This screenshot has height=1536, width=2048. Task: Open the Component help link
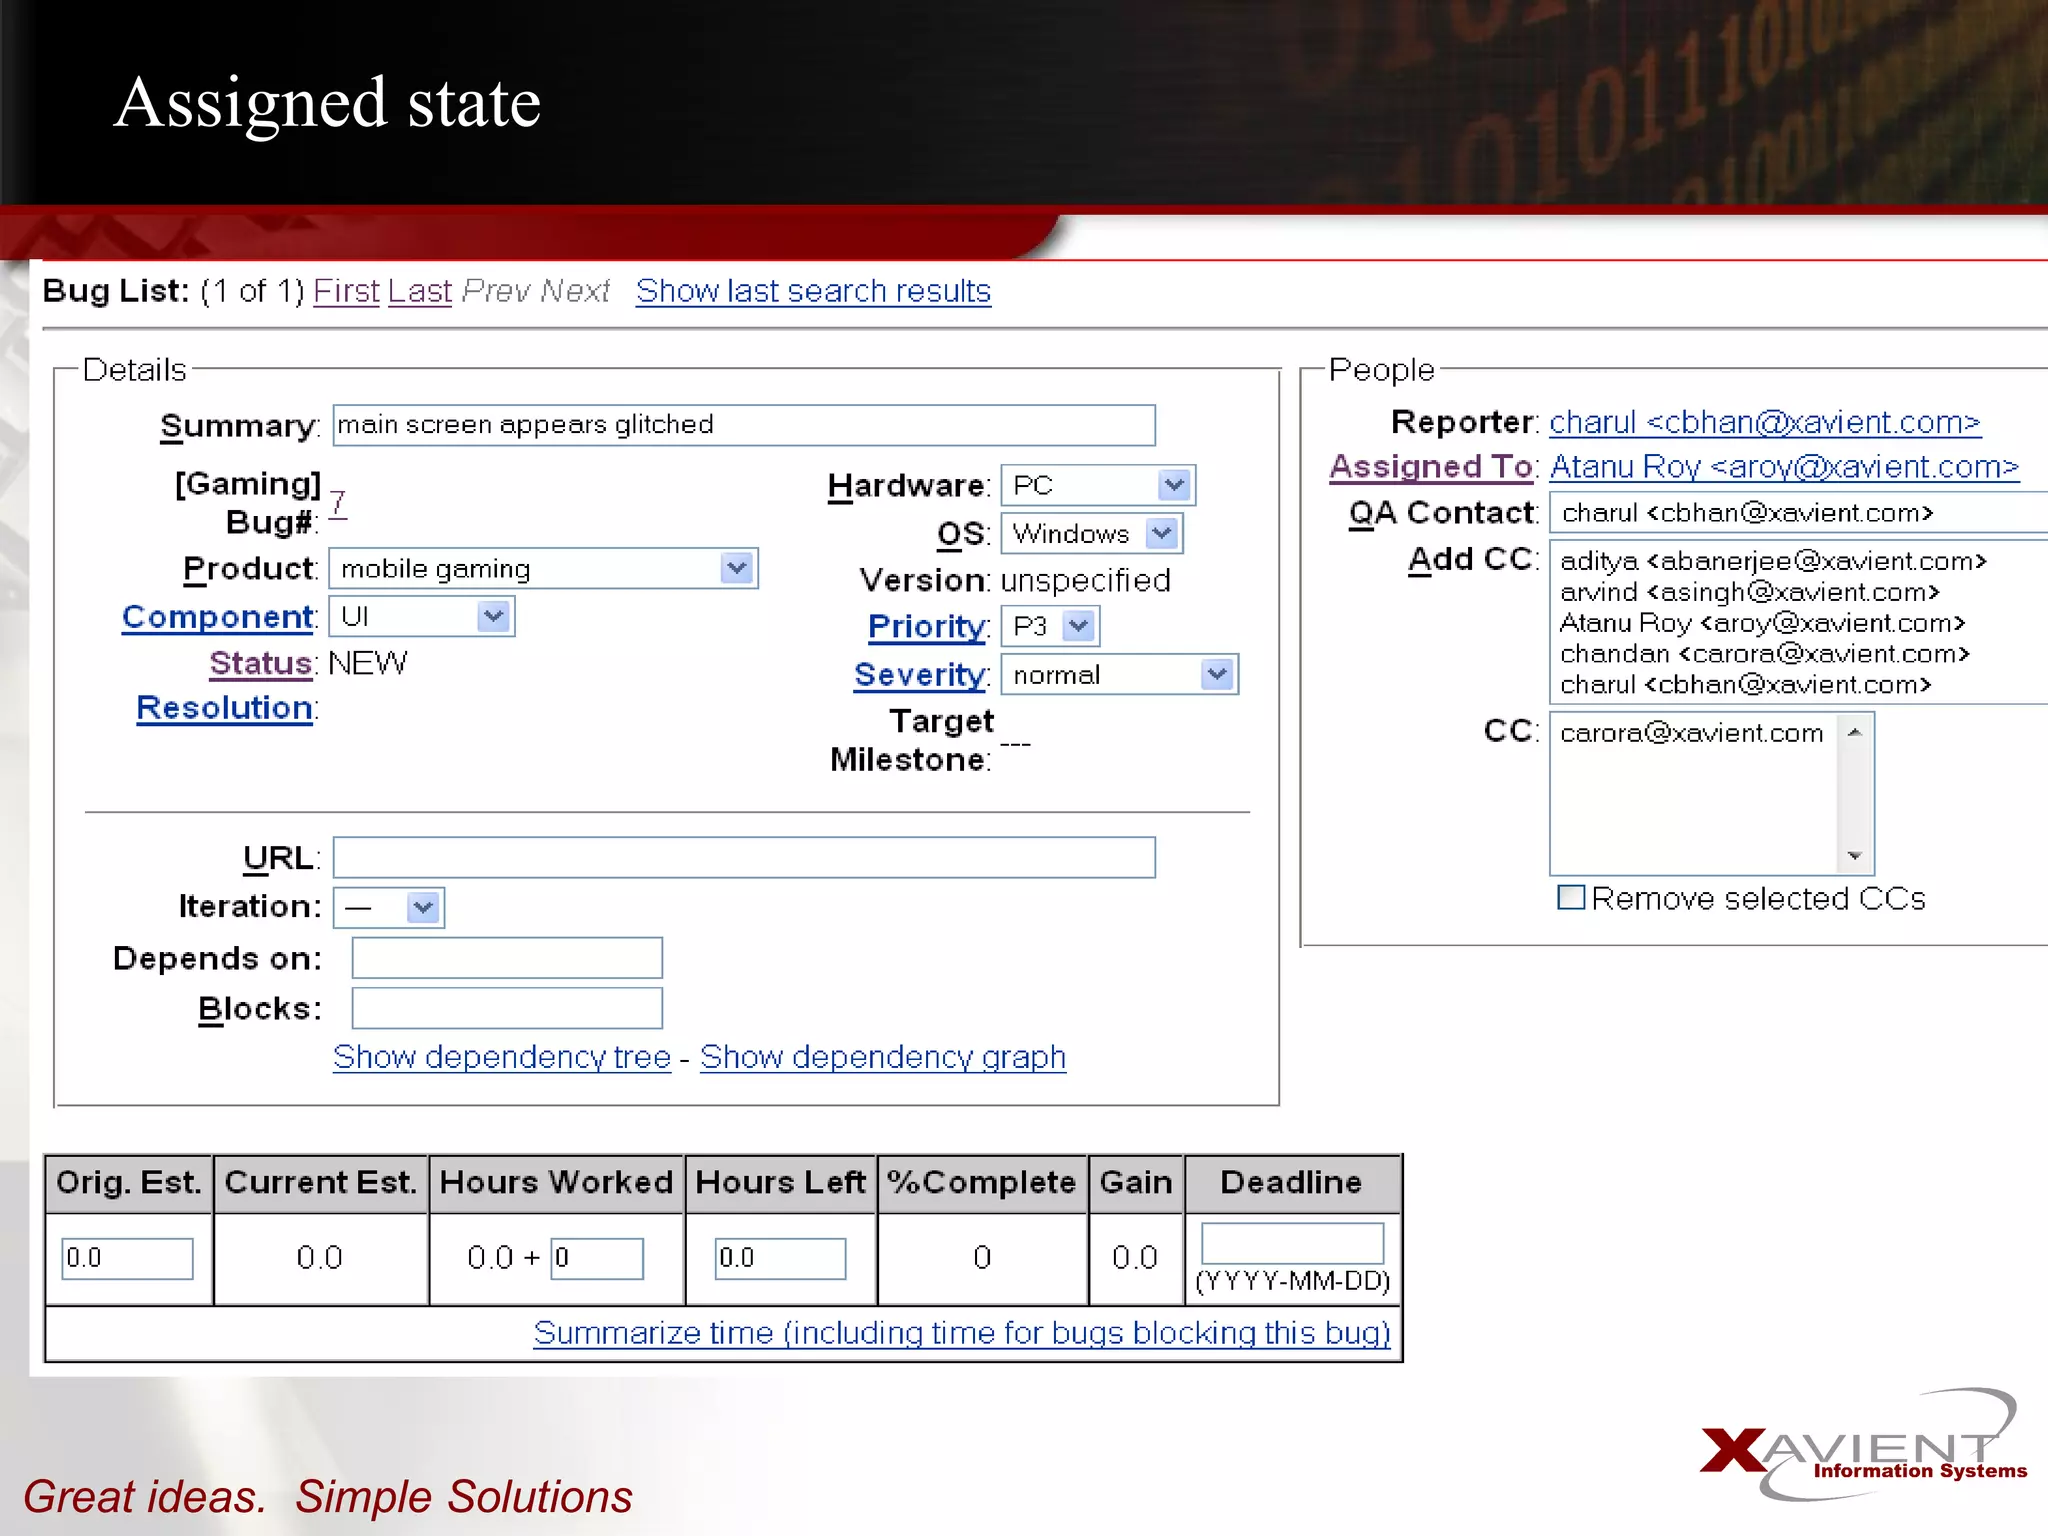217,617
